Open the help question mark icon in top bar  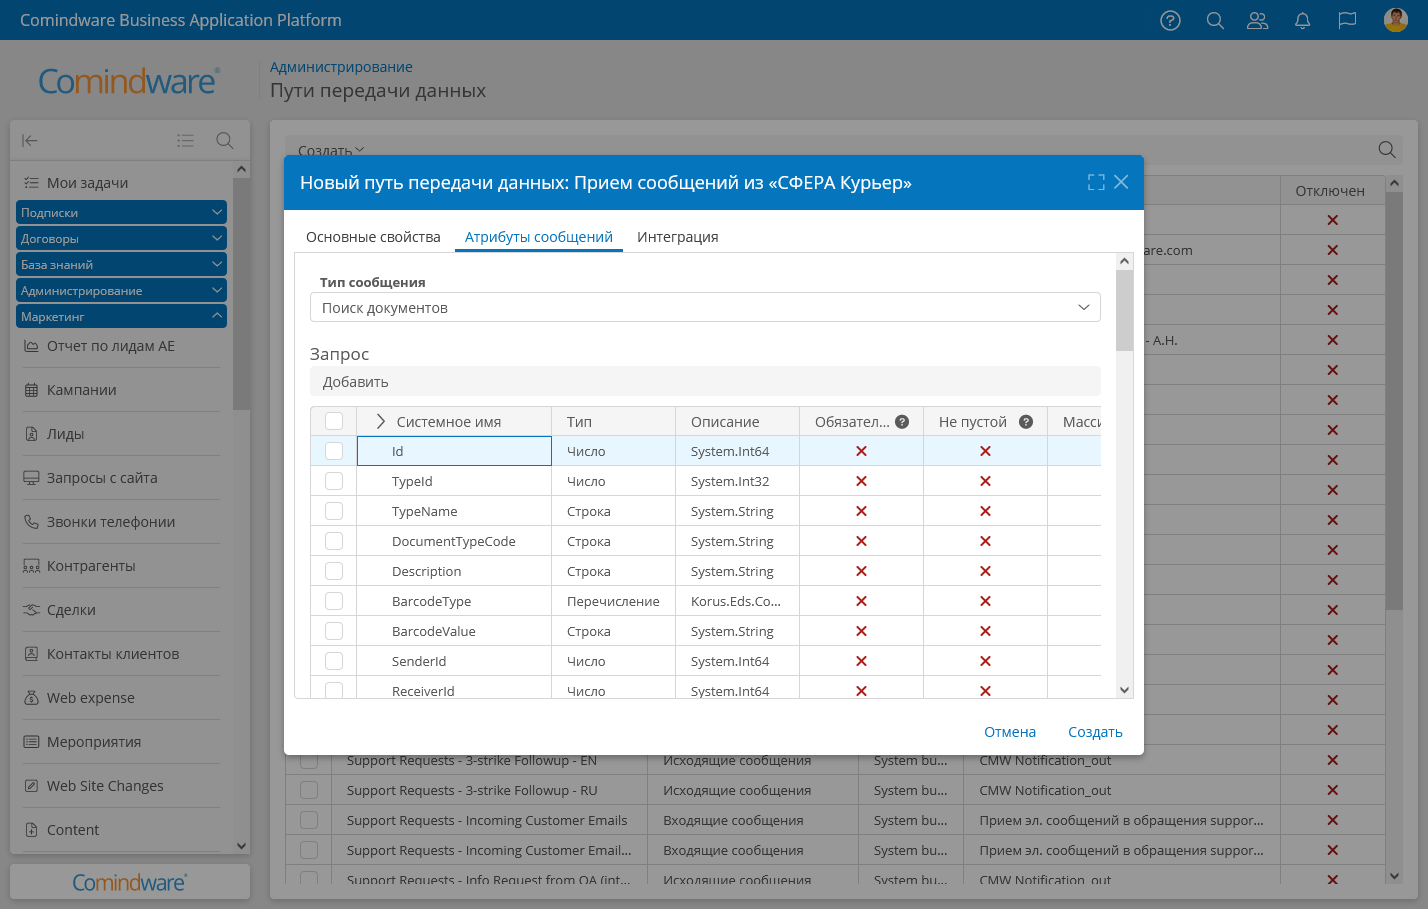pyautogui.click(x=1170, y=20)
